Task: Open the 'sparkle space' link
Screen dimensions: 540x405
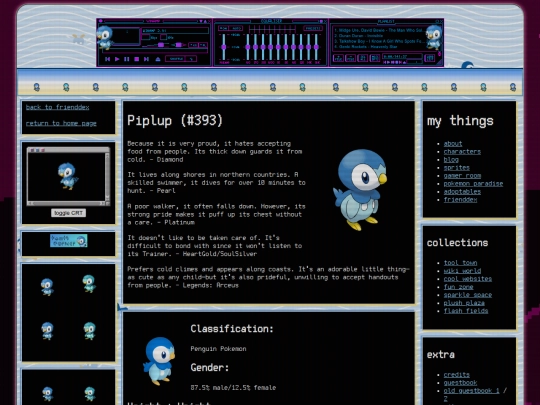Action: (467, 295)
